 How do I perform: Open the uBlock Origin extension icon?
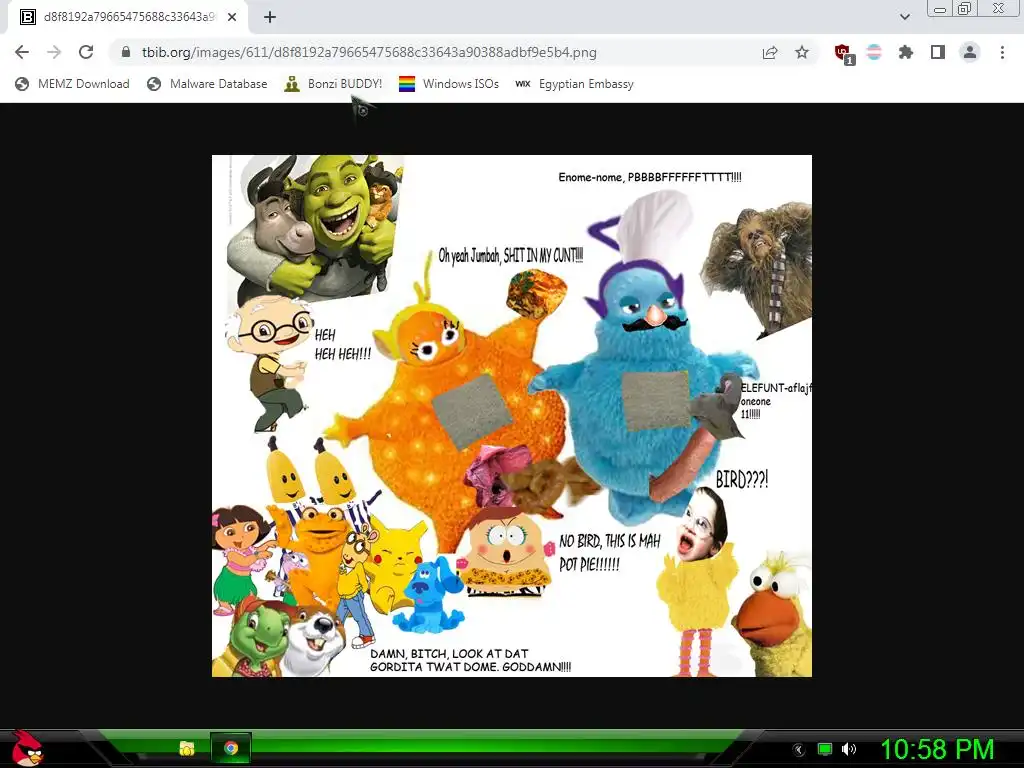pyautogui.click(x=844, y=54)
